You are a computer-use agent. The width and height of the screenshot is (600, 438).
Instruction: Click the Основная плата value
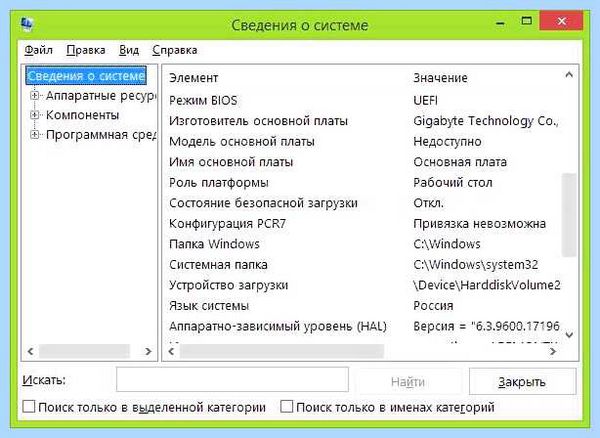460,162
